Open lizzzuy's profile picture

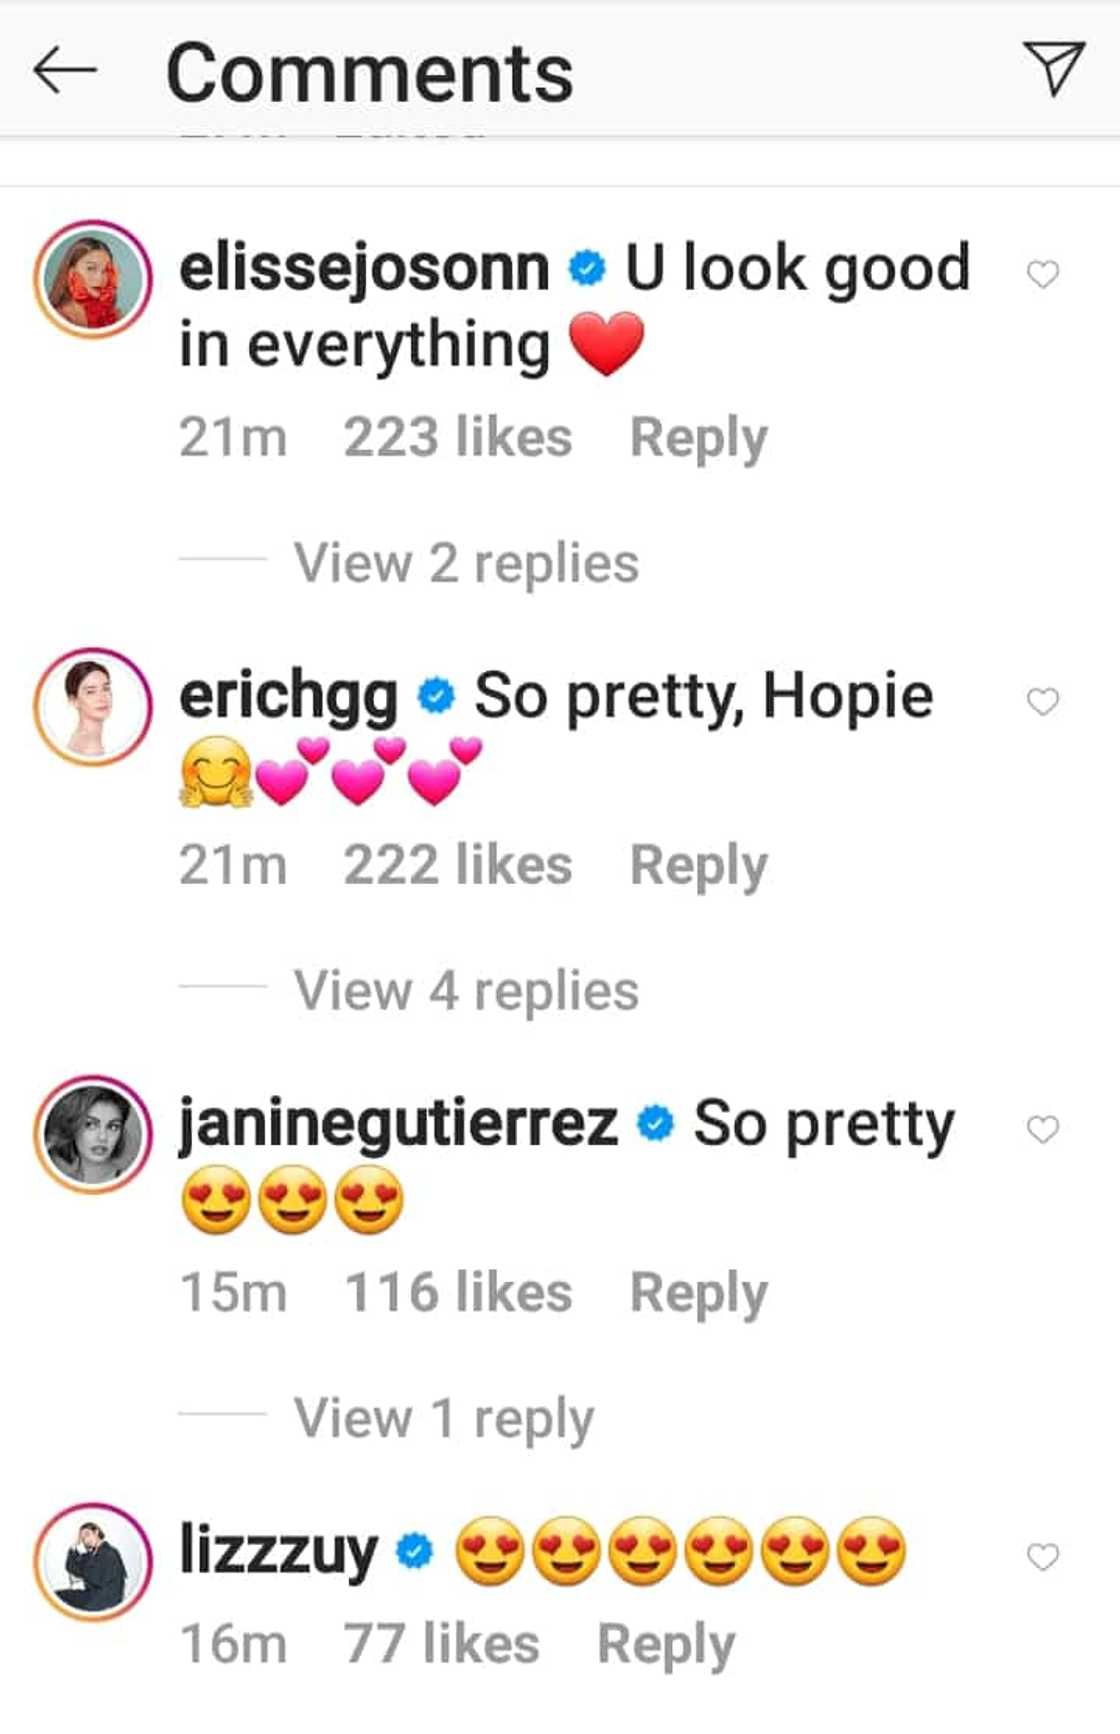tap(93, 1562)
